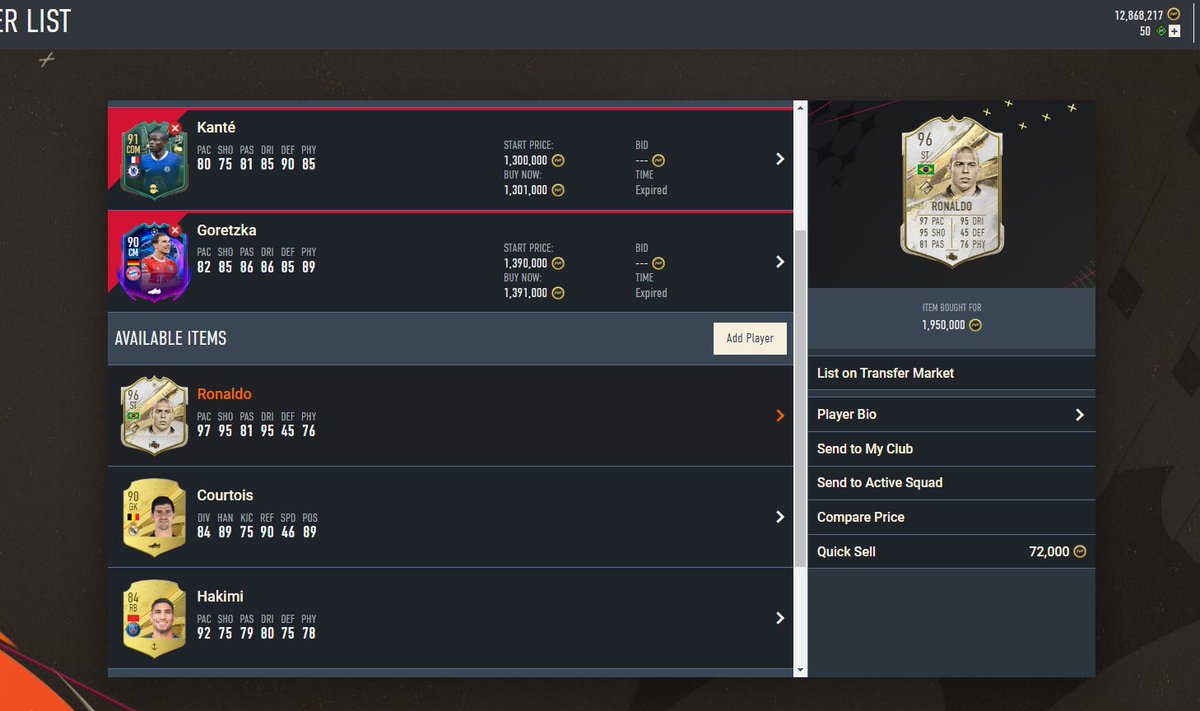This screenshot has width=1200, height=711.
Task: Select the Courtois player name
Action: tap(225, 495)
